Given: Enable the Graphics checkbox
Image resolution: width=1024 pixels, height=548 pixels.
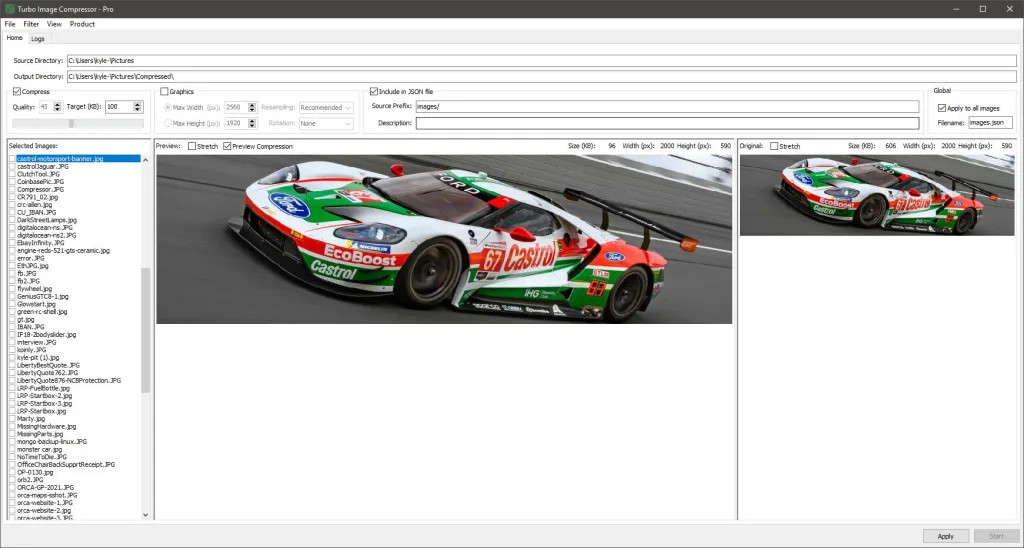Looking at the screenshot, I should pos(165,91).
